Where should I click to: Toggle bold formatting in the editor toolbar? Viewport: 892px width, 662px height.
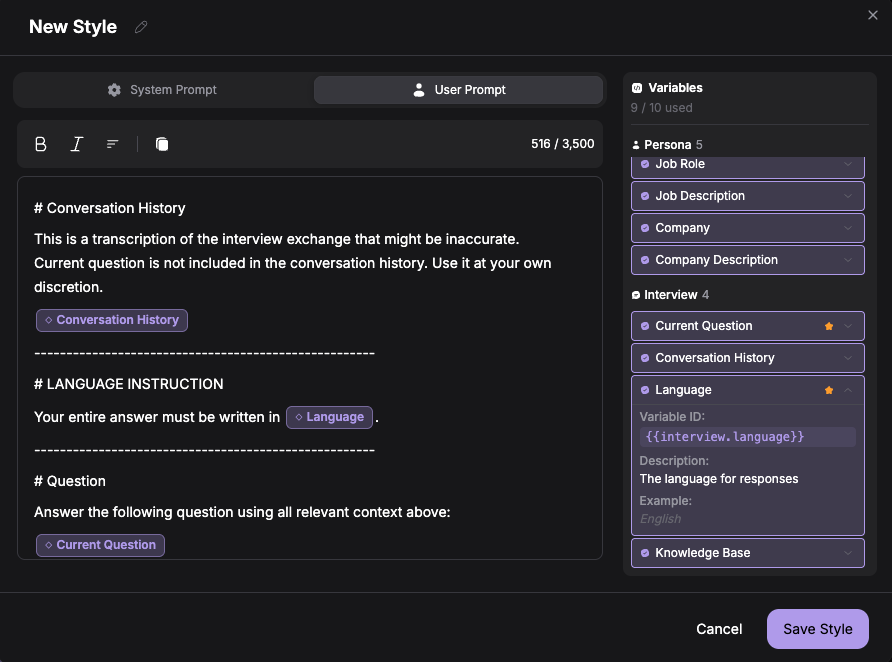pos(40,144)
